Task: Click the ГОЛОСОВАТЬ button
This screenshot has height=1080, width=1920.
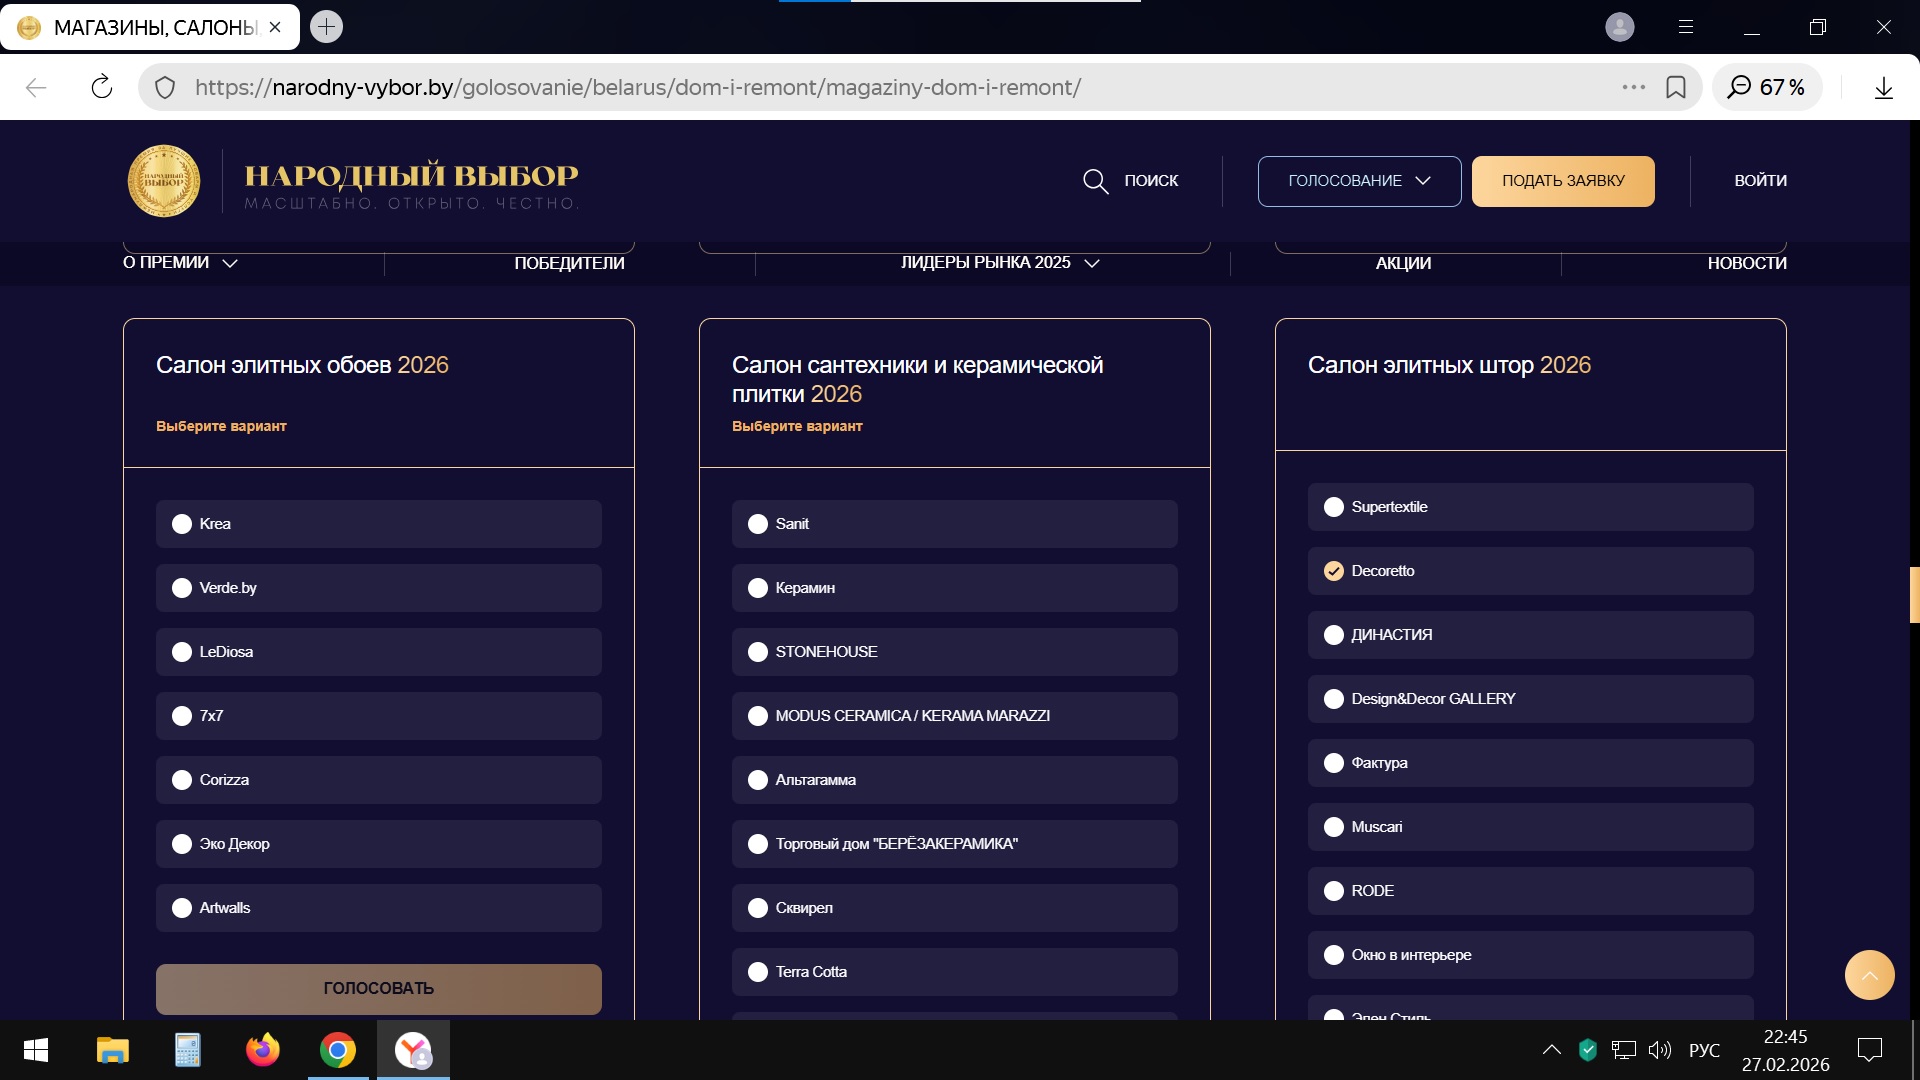Action: coord(378,988)
